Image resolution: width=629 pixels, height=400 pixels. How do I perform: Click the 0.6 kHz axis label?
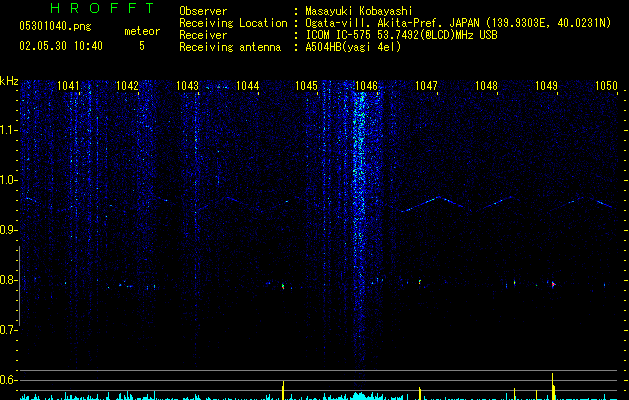point(9,380)
